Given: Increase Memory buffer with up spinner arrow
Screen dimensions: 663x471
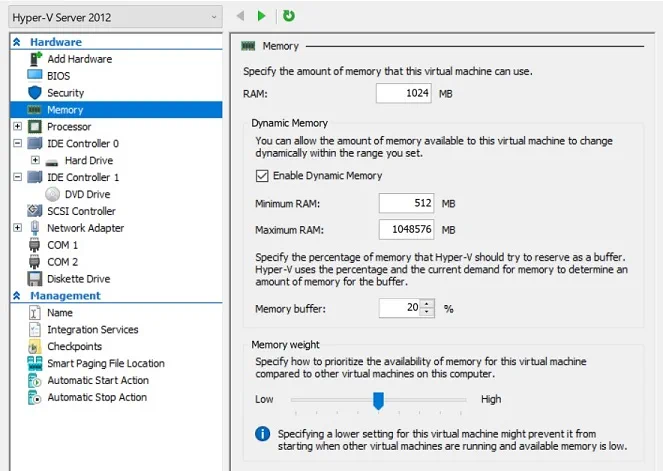Looking at the screenshot, I should click(428, 304).
